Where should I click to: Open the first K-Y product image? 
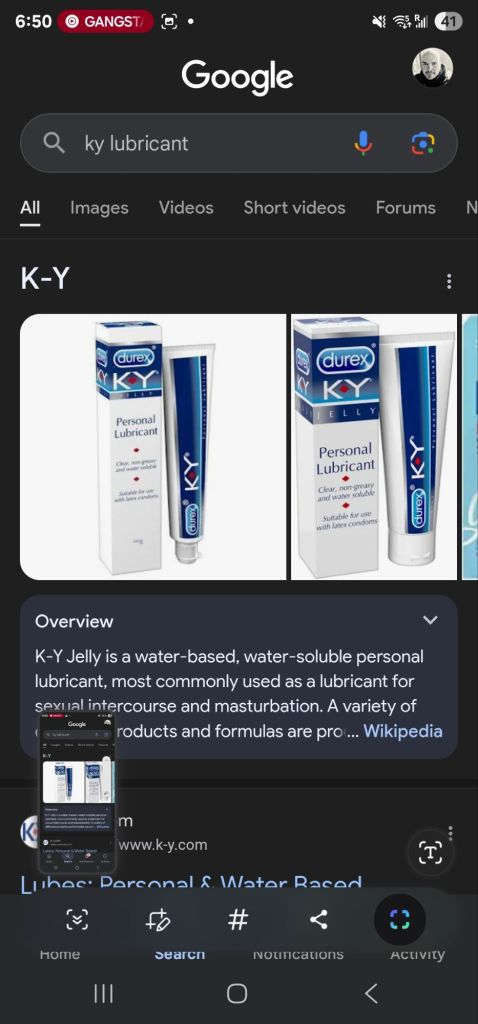click(153, 447)
